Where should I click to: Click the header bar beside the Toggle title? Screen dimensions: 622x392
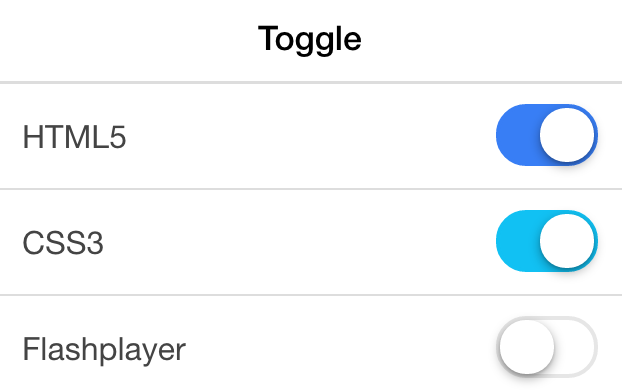tap(492, 40)
